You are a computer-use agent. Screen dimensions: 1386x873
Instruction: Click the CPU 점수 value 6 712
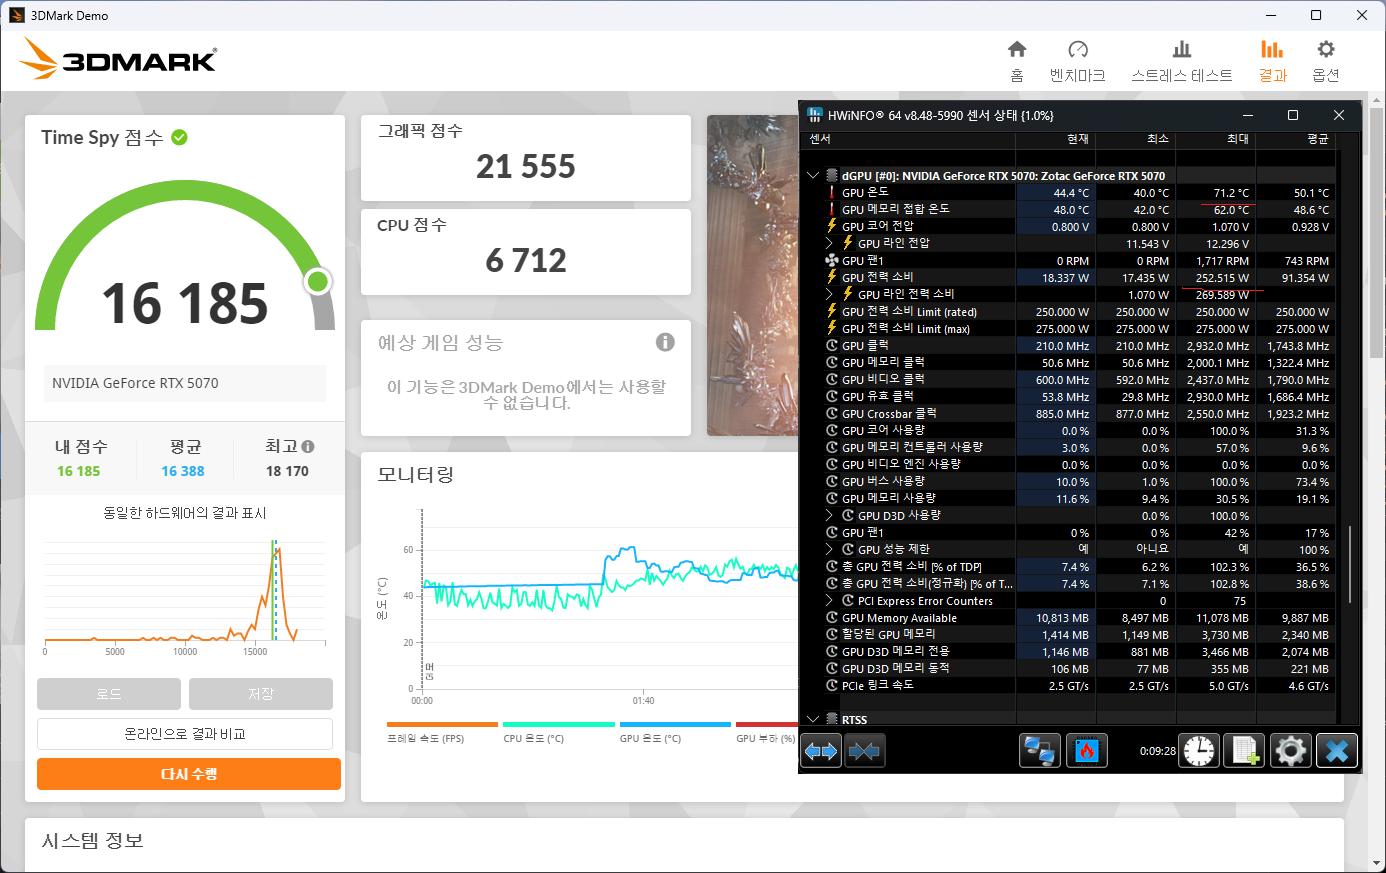[x=526, y=260]
